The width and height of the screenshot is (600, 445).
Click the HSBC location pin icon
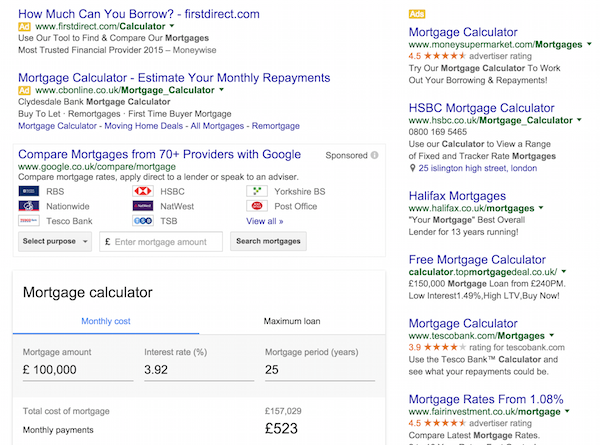click(412, 168)
